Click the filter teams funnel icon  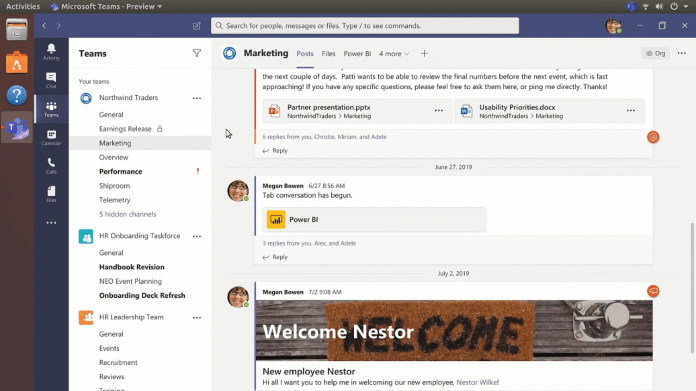(x=197, y=53)
